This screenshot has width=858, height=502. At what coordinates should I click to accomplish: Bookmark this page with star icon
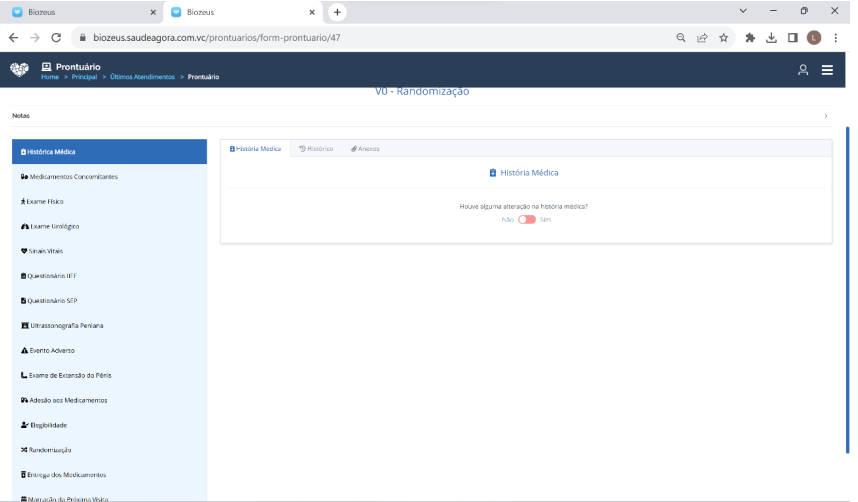(x=723, y=37)
